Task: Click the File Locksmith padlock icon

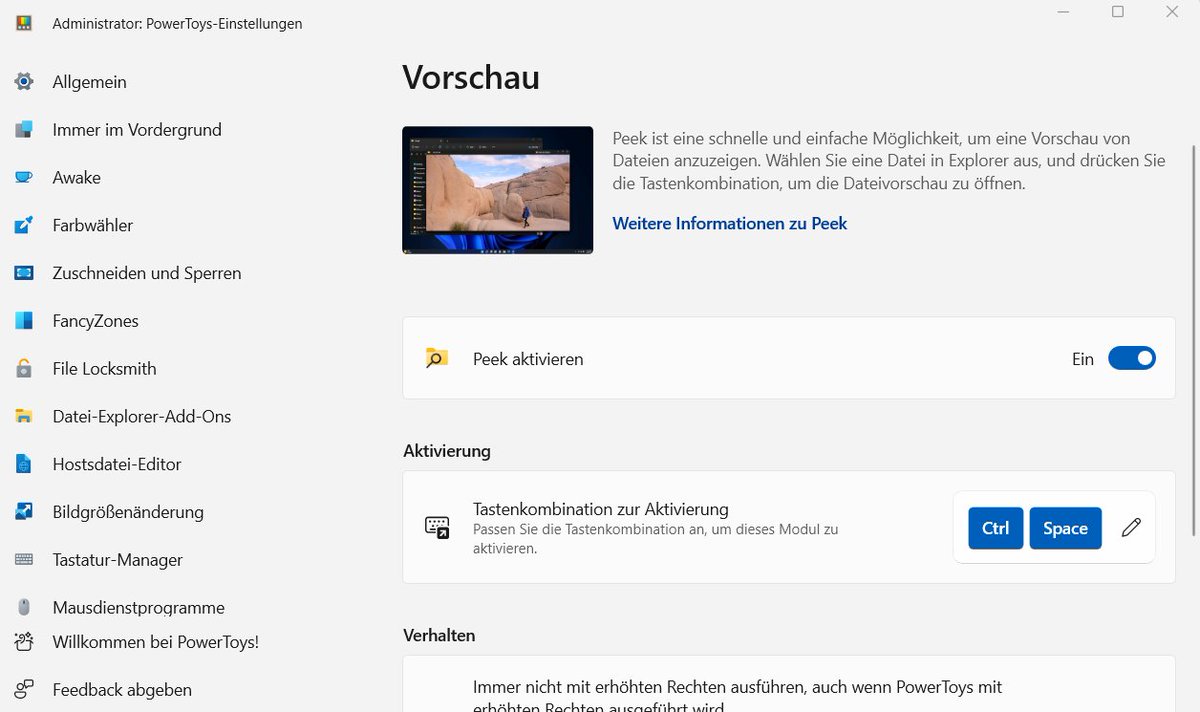Action: (x=24, y=369)
